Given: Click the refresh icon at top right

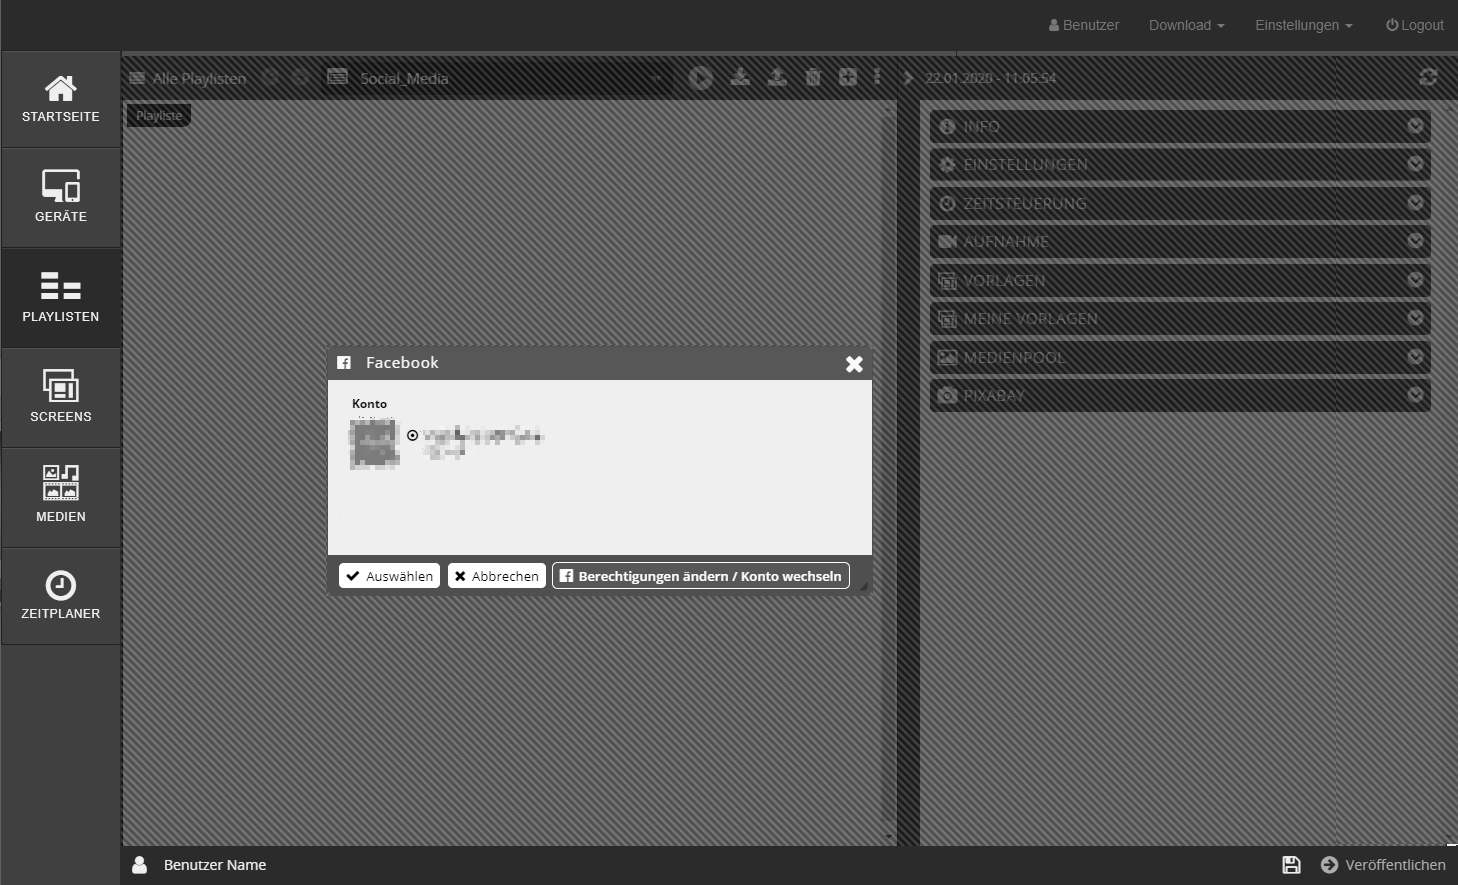Looking at the screenshot, I should (1428, 78).
